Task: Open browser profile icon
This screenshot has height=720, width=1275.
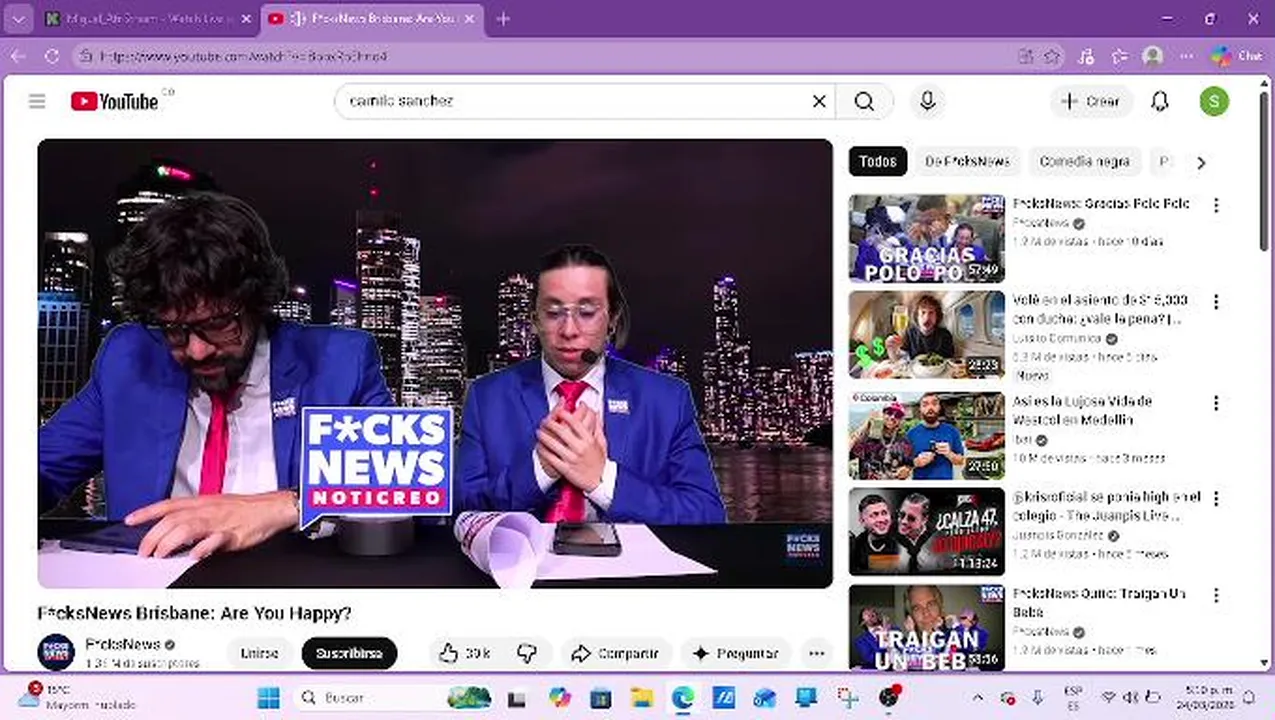Action: pos(1152,56)
